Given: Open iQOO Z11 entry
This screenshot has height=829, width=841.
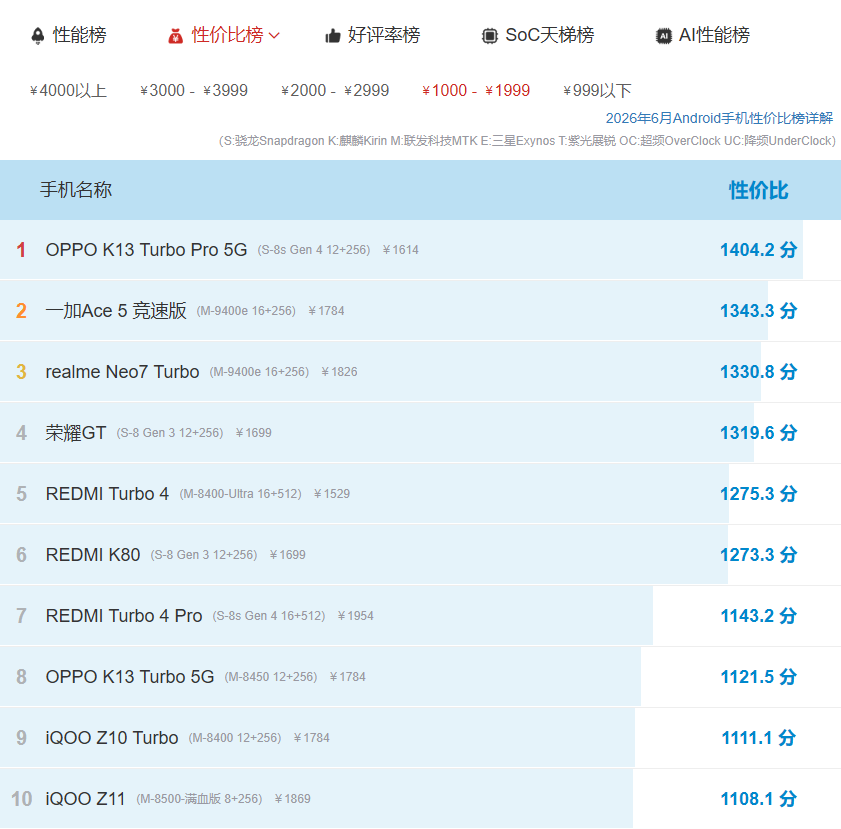Looking at the screenshot, I should coord(85,799).
